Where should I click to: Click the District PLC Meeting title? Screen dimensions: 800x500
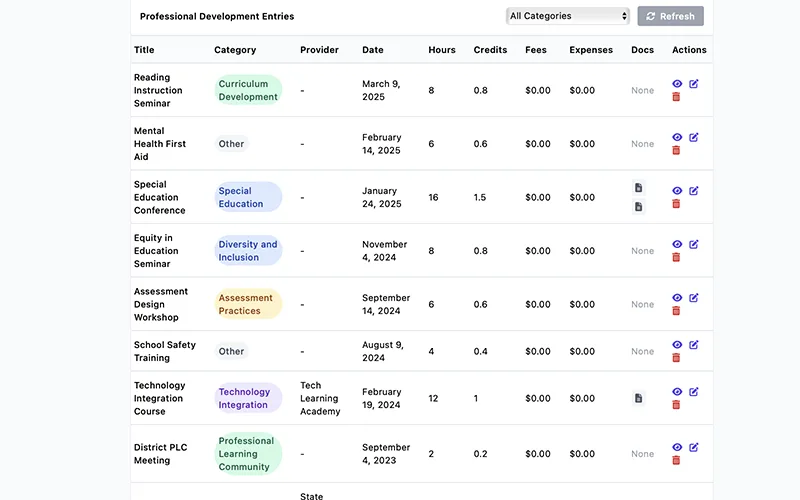[161, 454]
